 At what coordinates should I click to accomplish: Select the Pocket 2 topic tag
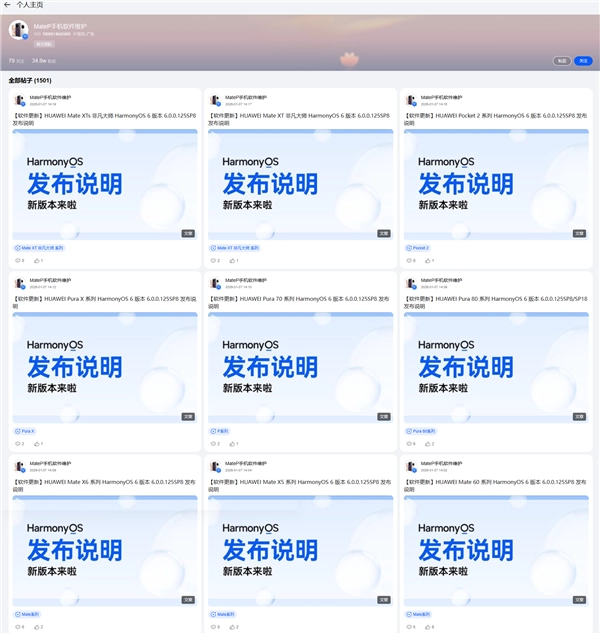pyautogui.click(x=418, y=248)
